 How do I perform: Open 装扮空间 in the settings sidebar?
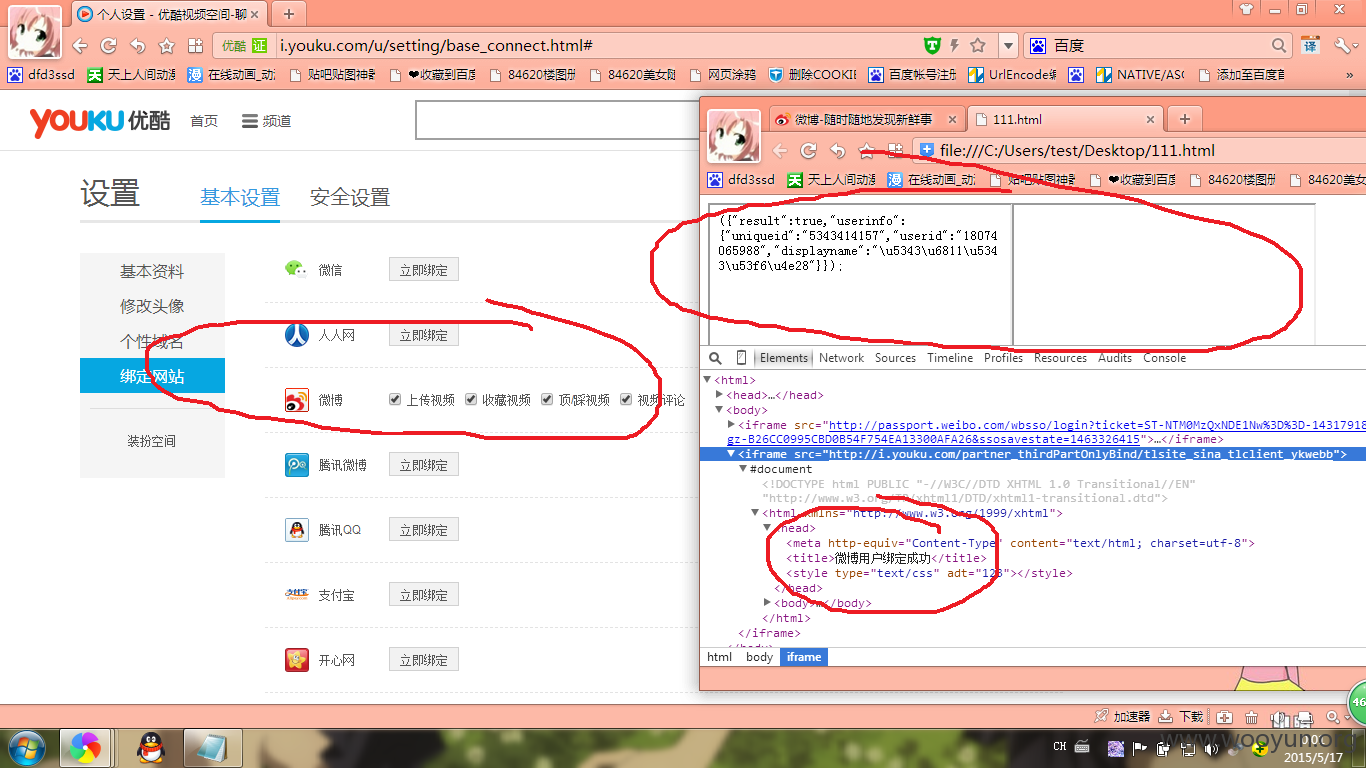point(152,441)
